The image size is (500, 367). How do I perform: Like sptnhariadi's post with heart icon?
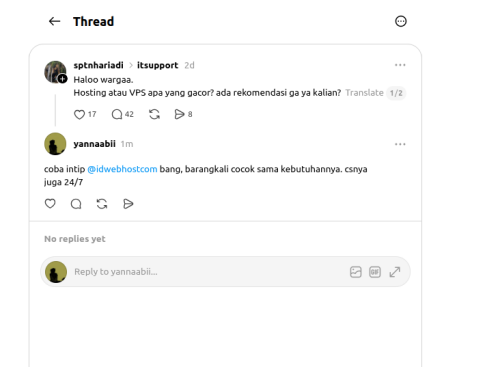[79, 114]
